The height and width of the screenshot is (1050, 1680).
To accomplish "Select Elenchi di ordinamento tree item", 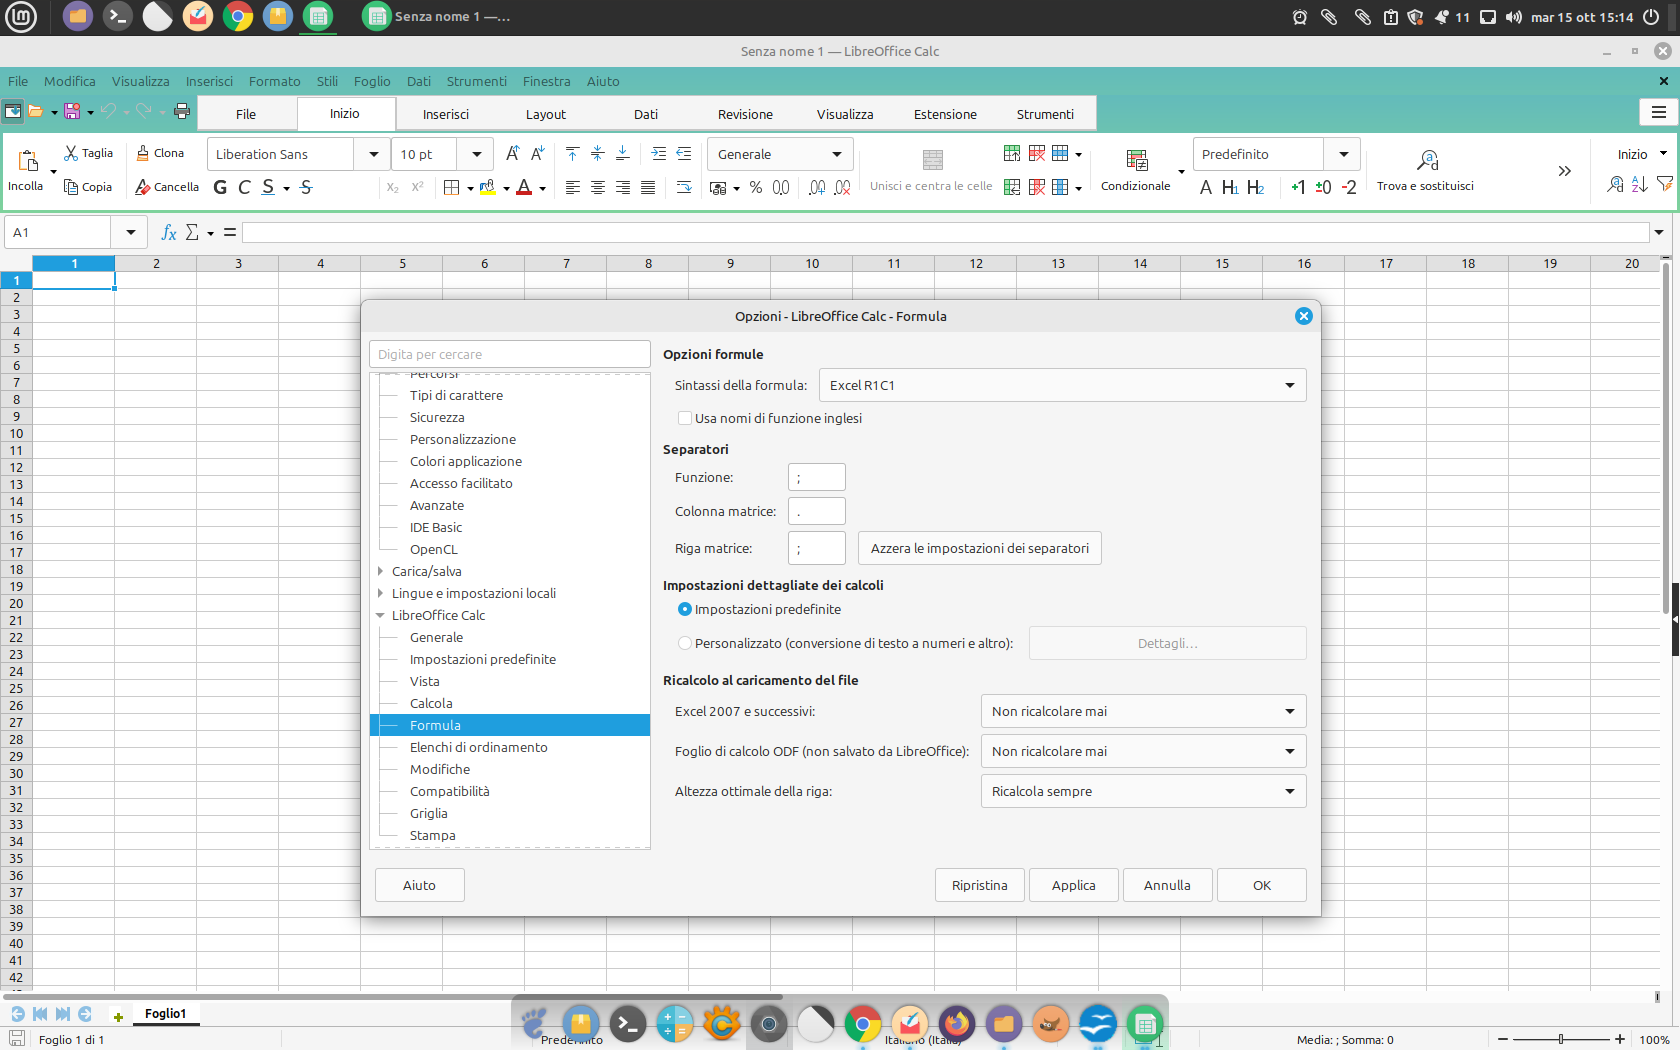I will coord(478,747).
